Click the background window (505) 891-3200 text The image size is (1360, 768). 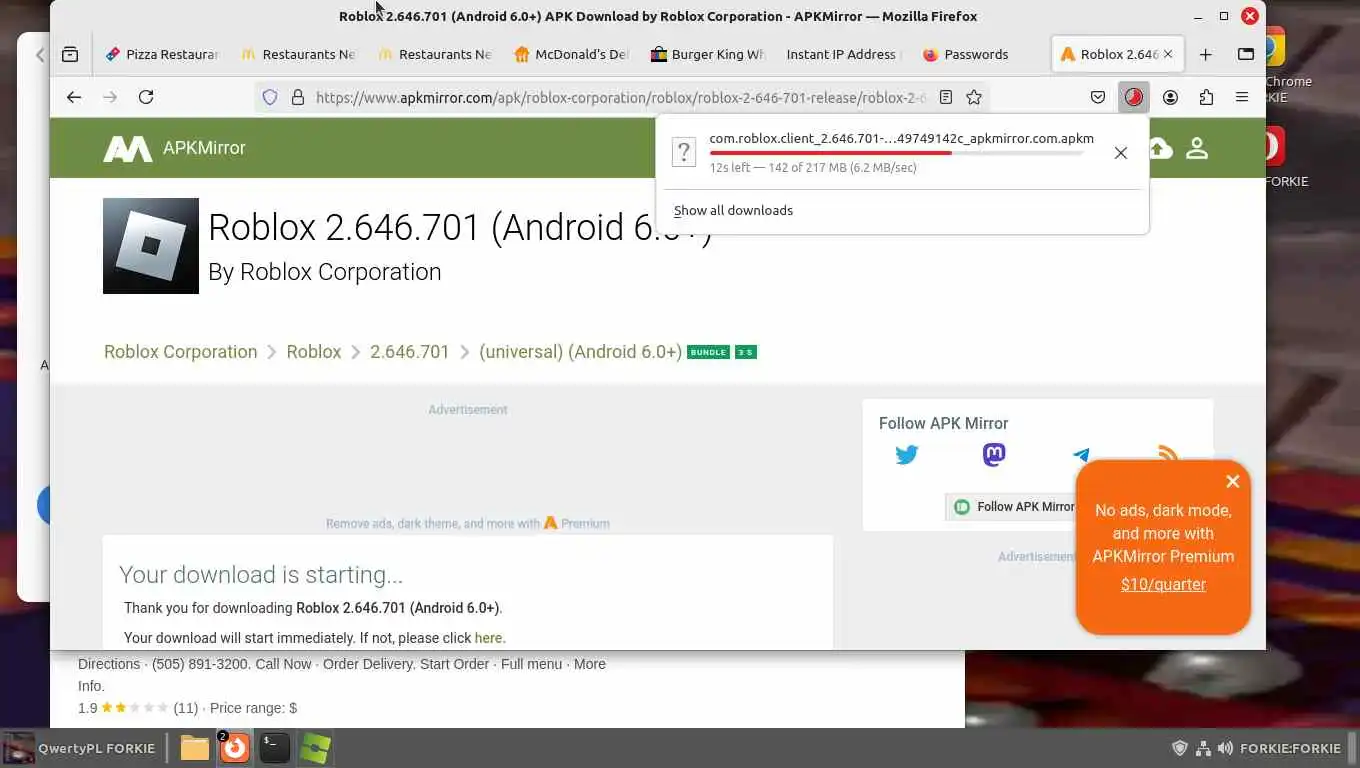point(200,664)
